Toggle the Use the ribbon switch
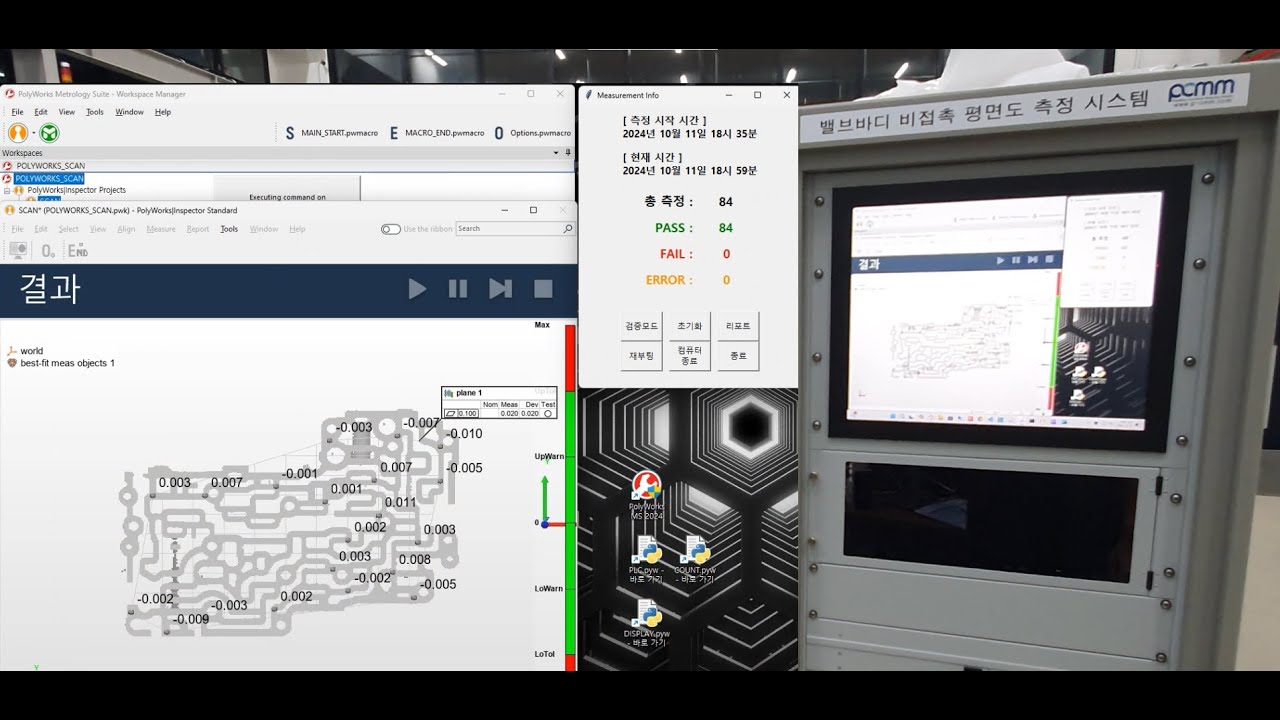This screenshot has height=720, width=1280. pyautogui.click(x=390, y=229)
